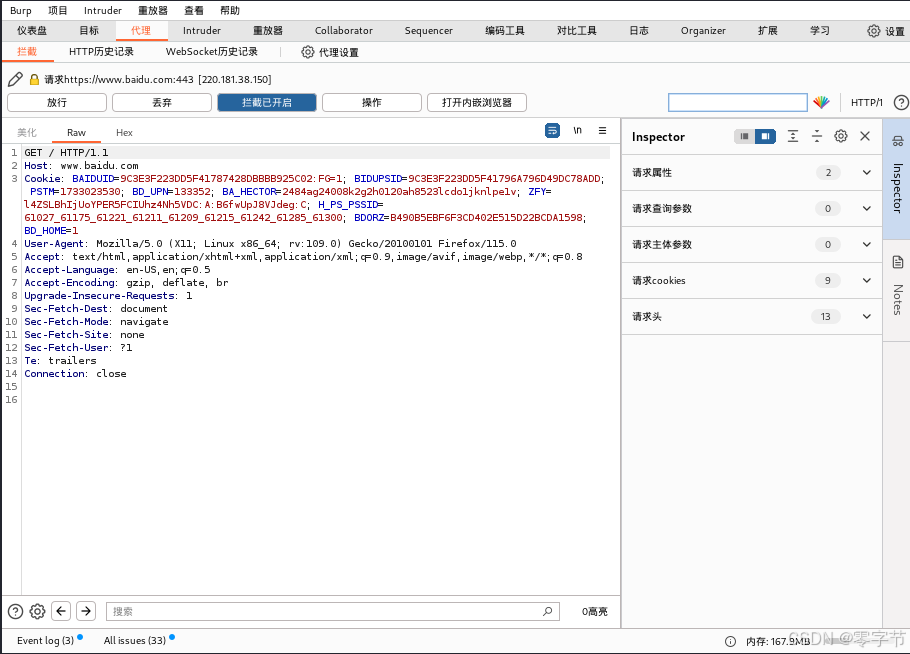Open the WebSocket历史记录 sub-tab
Image resolution: width=910 pixels, height=654 pixels.
(x=212, y=52)
